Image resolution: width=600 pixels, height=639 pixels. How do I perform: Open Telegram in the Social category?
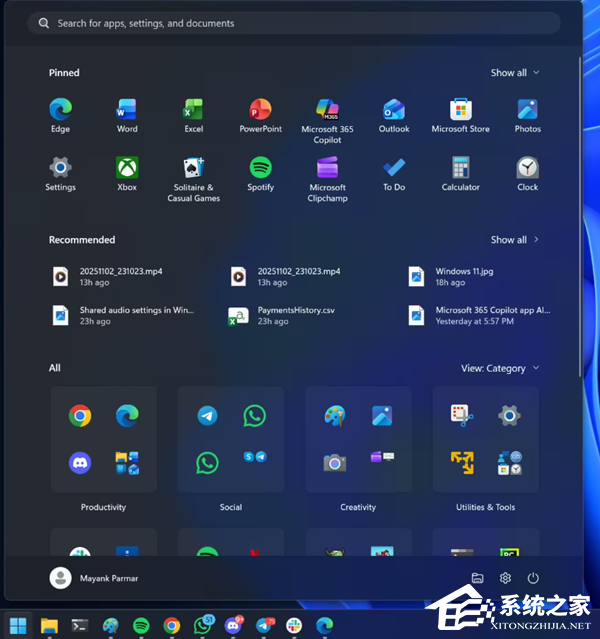[207, 416]
